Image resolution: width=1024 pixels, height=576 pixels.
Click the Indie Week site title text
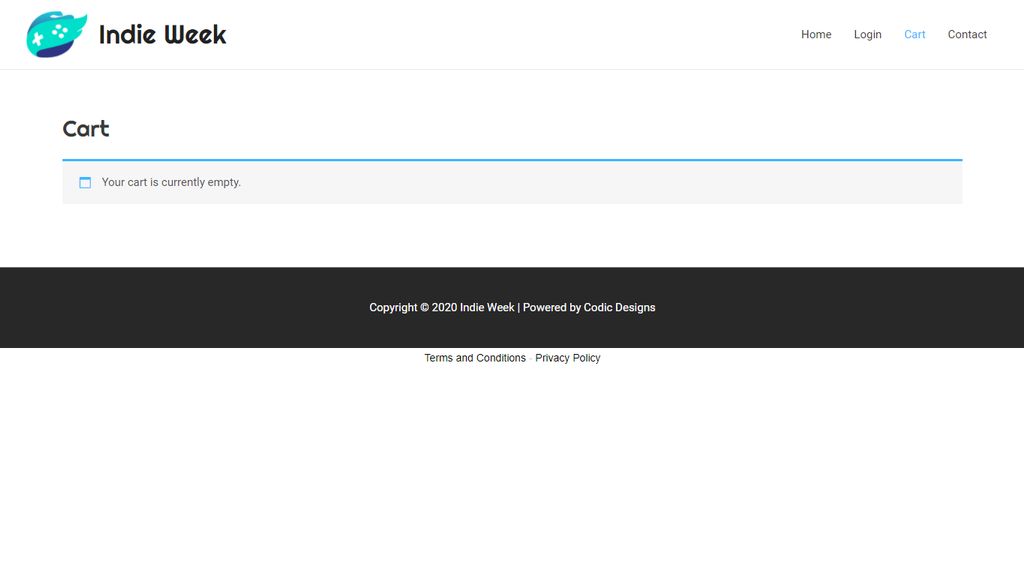[162, 35]
